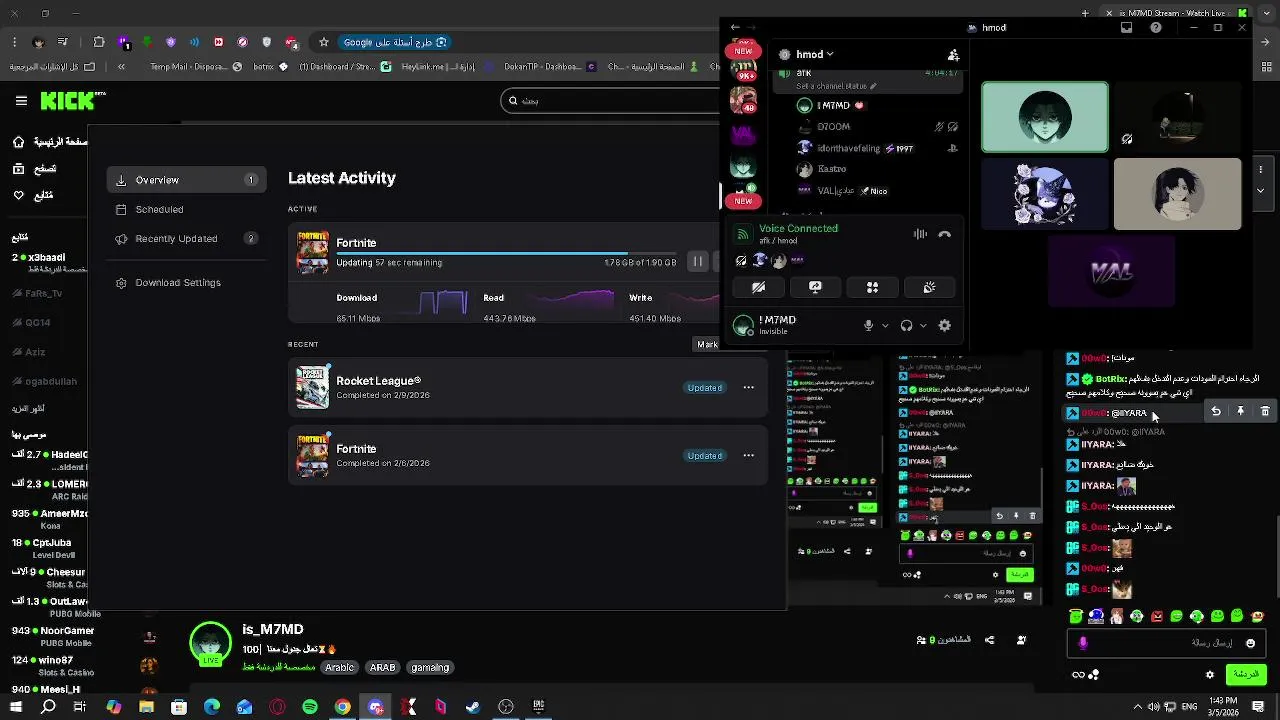
Task: Mute Discord microphone
Action: [x=868, y=326]
